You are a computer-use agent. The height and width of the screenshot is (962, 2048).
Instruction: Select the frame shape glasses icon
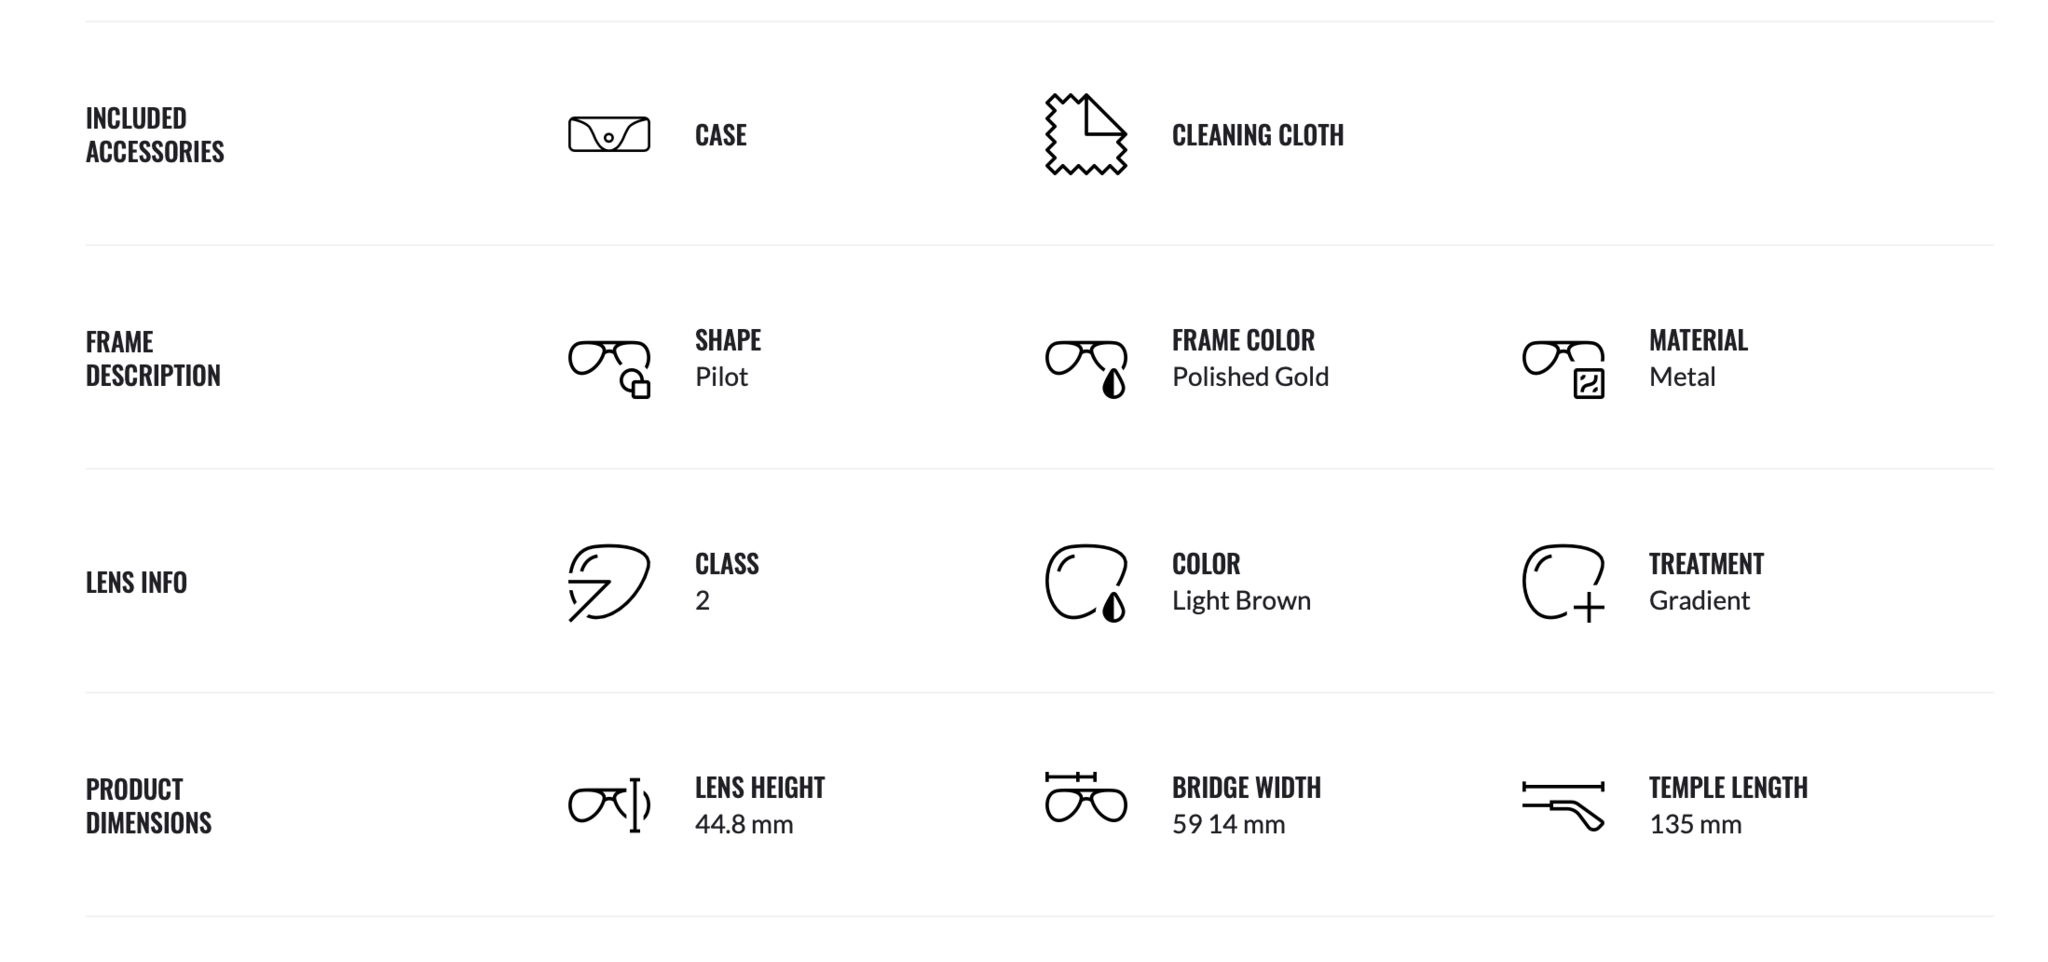pyautogui.click(x=609, y=369)
